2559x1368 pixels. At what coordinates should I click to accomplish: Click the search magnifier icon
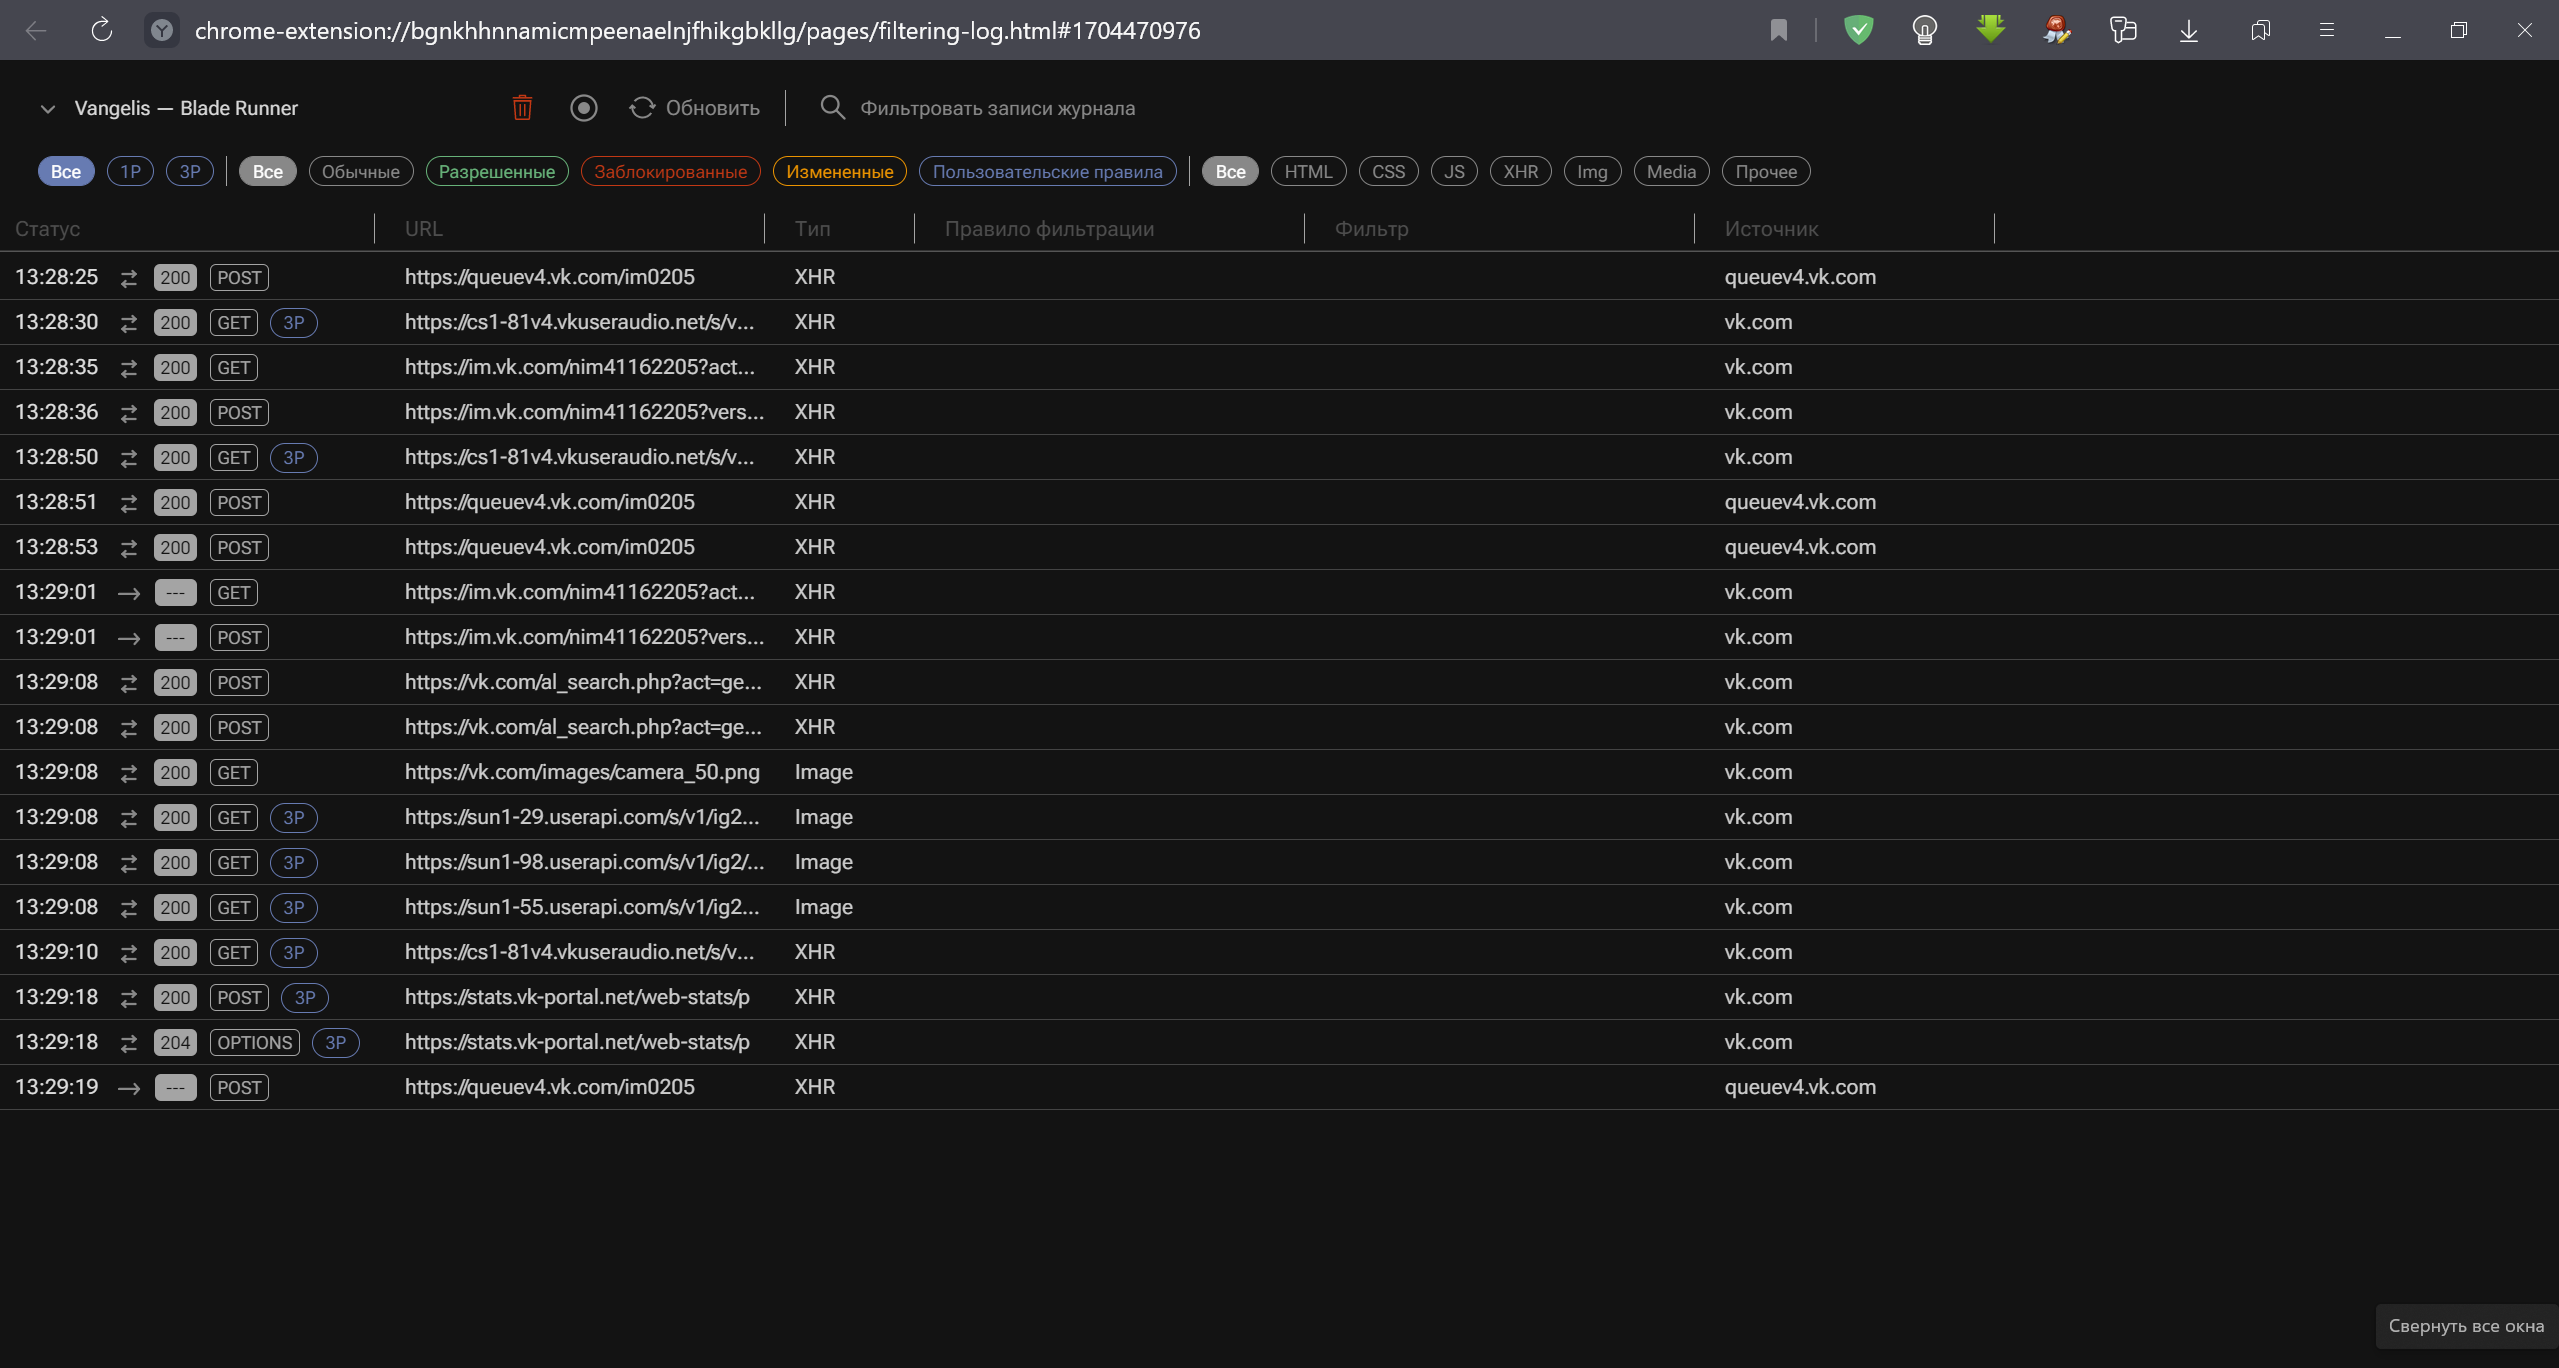coord(832,107)
